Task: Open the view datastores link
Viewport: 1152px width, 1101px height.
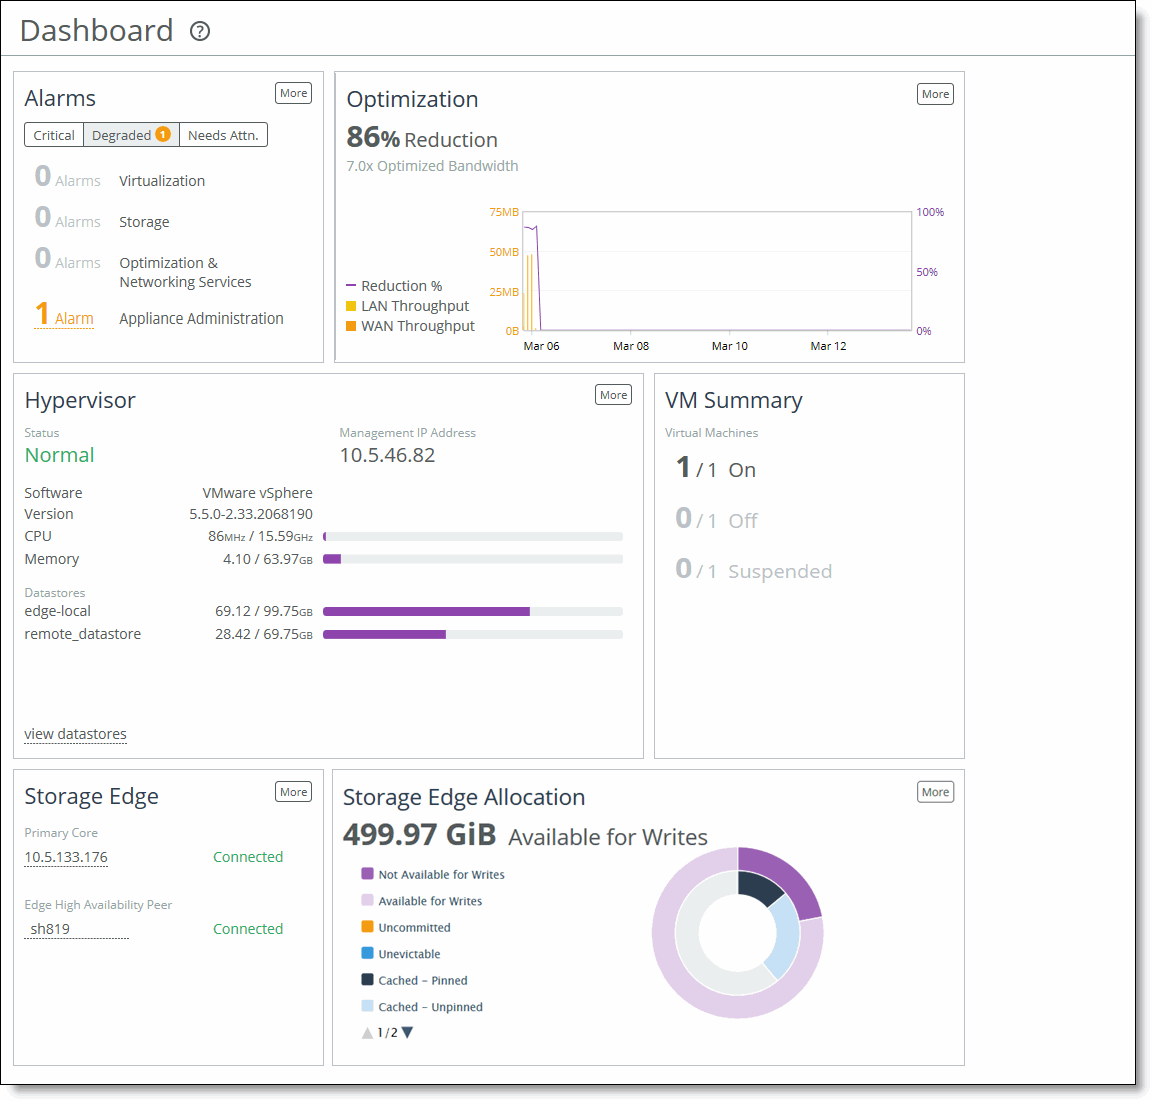Action: [x=75, y=733]
